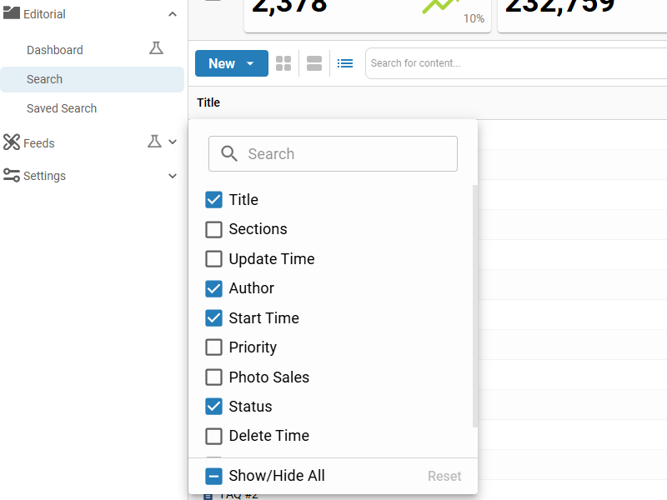Click the Feeds flask icon
This screenshot has width=667, height=500.
click(x=154, y=142)
